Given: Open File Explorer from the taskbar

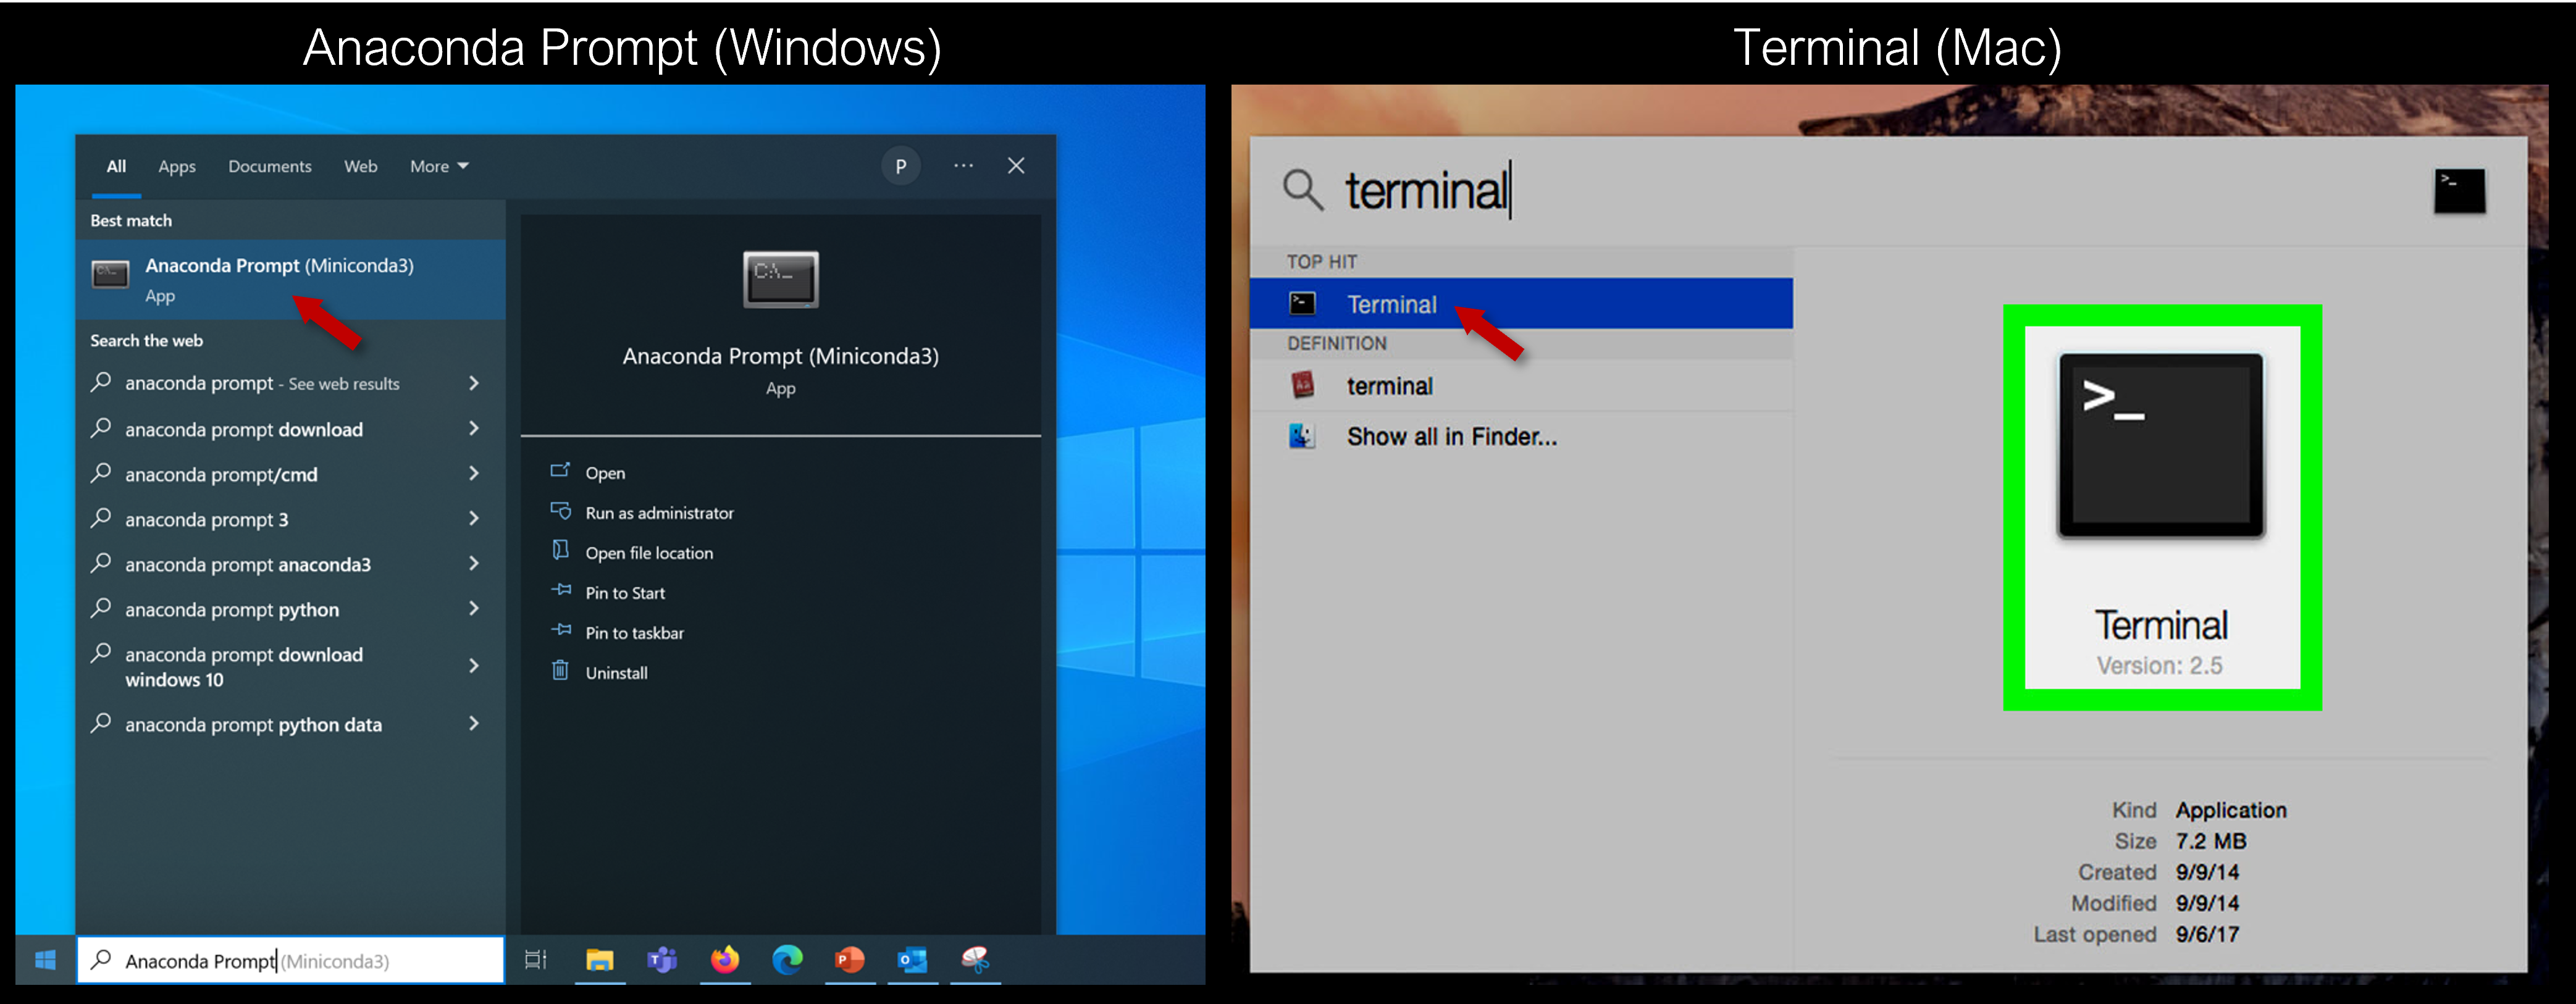Looking at the screenshot, I should [599, 960].
